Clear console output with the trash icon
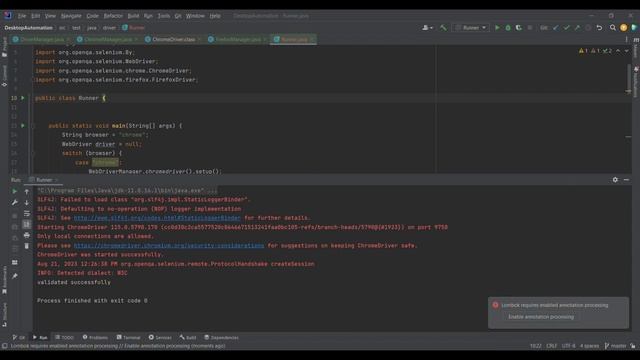The width and height of the screenshot is (640, 360). click(27, 246)
